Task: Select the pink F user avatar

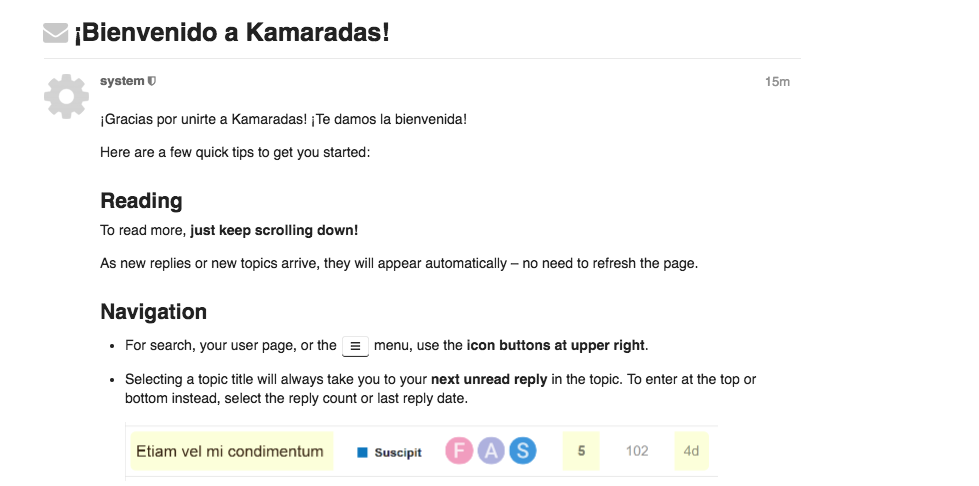Action: 459,450
